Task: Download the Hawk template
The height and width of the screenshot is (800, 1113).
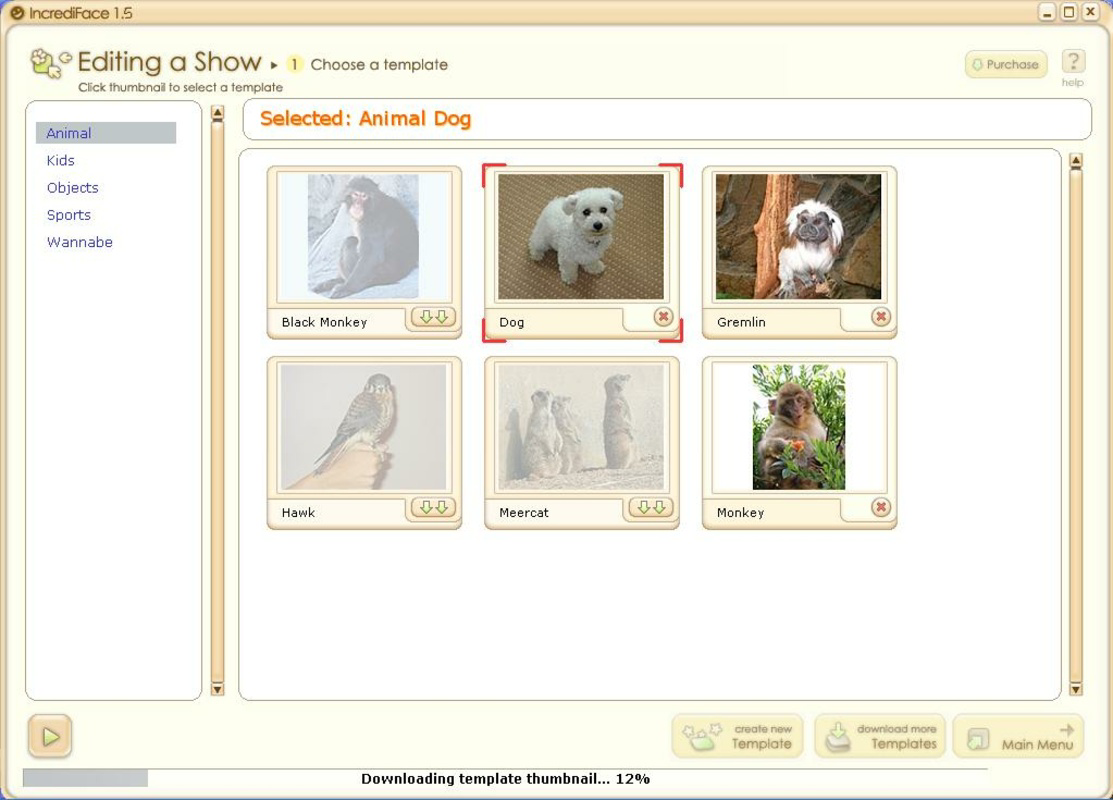Action: pyautogui.click(x=432, y=508)
